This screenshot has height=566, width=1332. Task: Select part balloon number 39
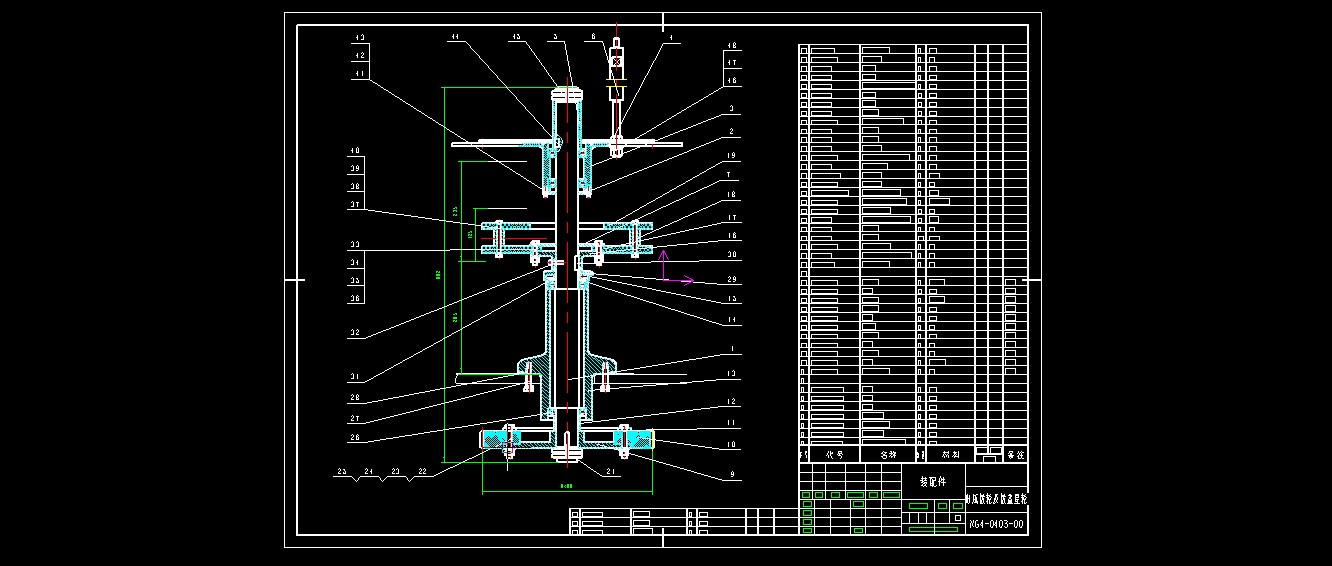355,169
